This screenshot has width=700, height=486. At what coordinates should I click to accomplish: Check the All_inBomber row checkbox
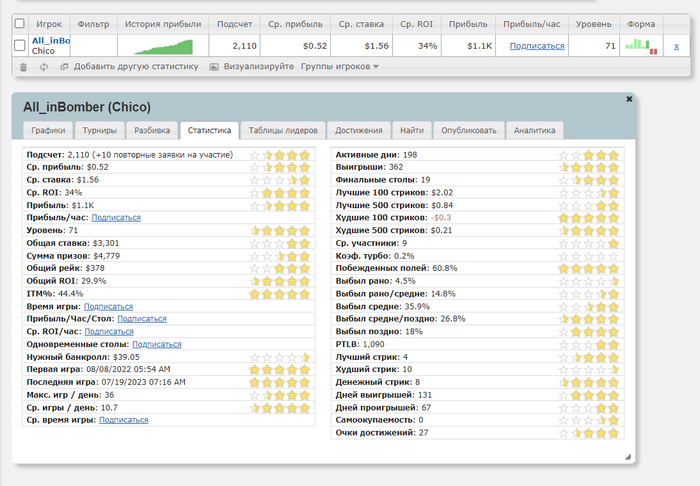coord(20,45)
